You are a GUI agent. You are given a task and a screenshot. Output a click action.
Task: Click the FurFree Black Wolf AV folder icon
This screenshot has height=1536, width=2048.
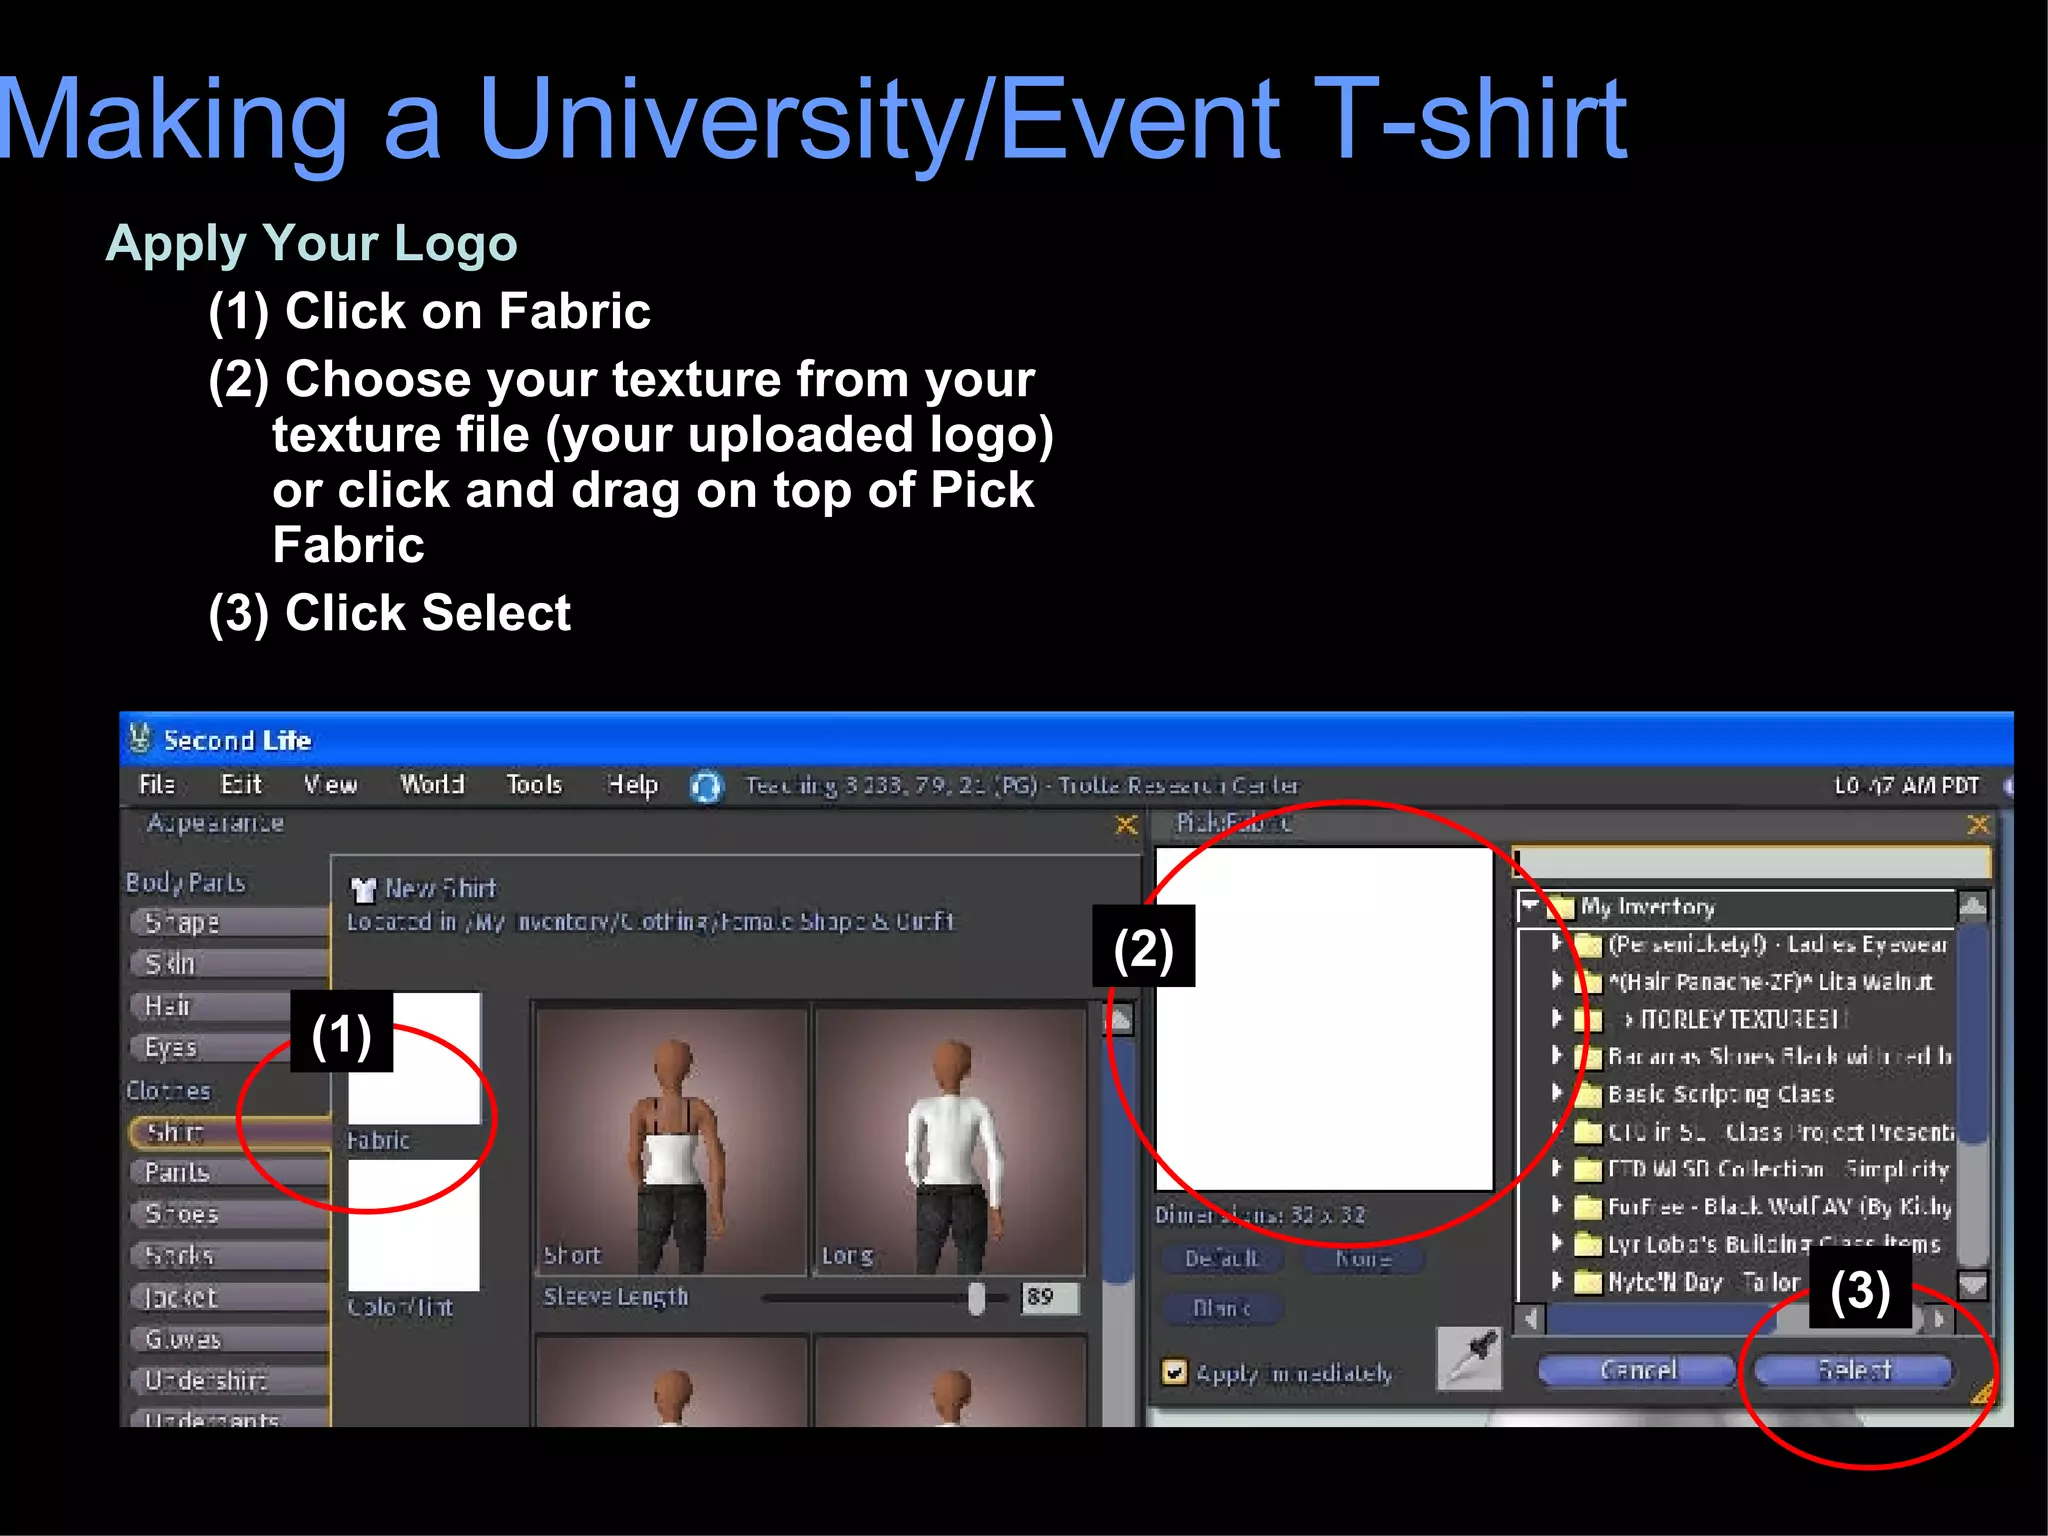pos(1588,1207)
